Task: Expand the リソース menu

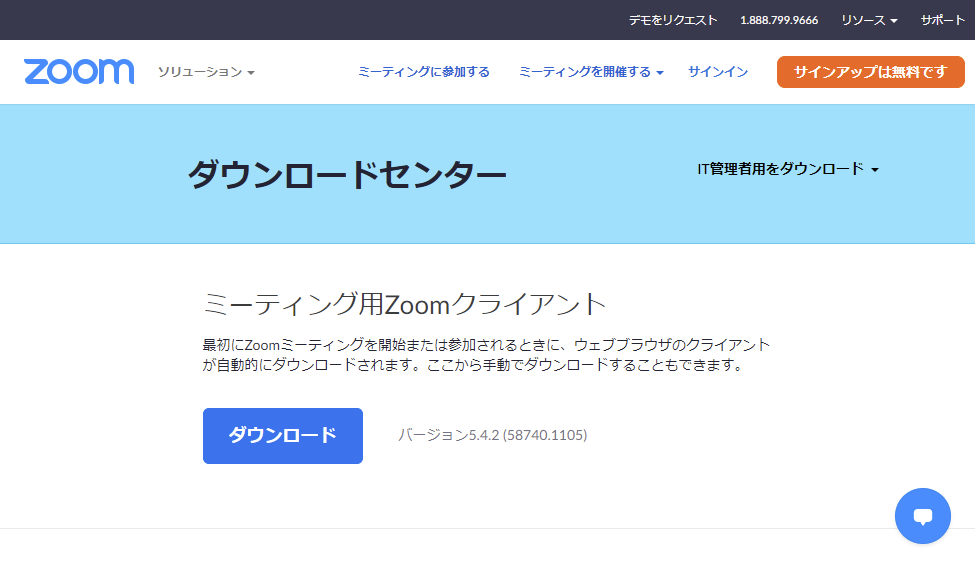Action: (869, 21)
